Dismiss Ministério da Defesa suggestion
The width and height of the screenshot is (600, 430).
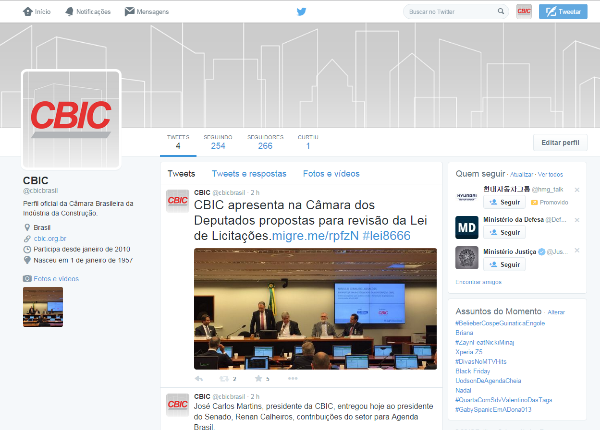click(x=576, y=218)
